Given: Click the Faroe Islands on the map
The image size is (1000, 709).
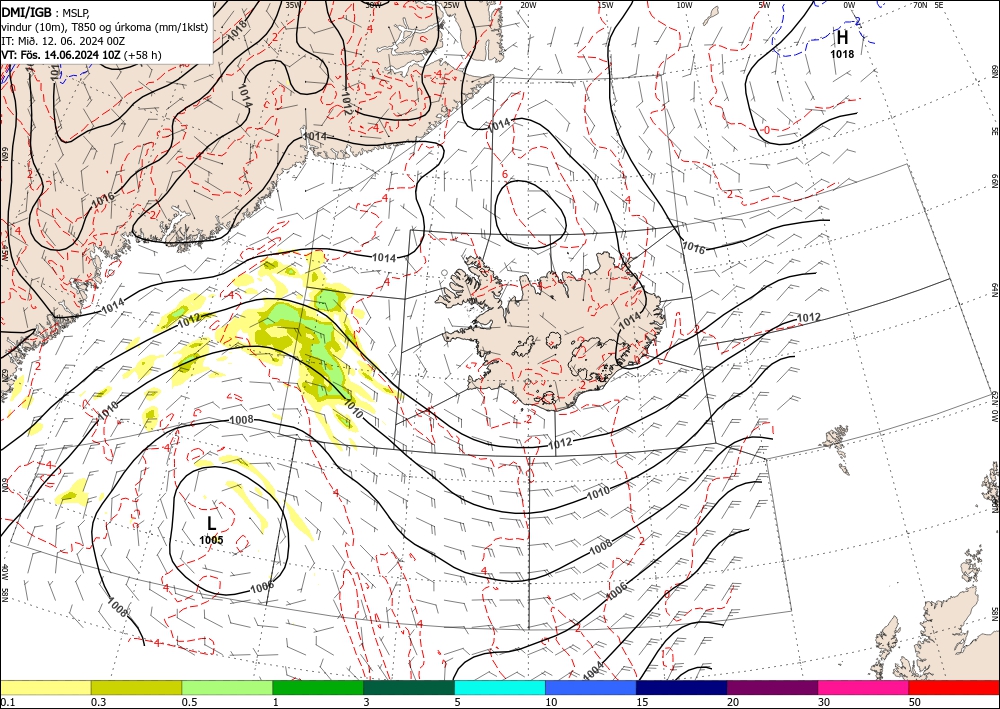Looking at the screenshot, I should (839, 449).
